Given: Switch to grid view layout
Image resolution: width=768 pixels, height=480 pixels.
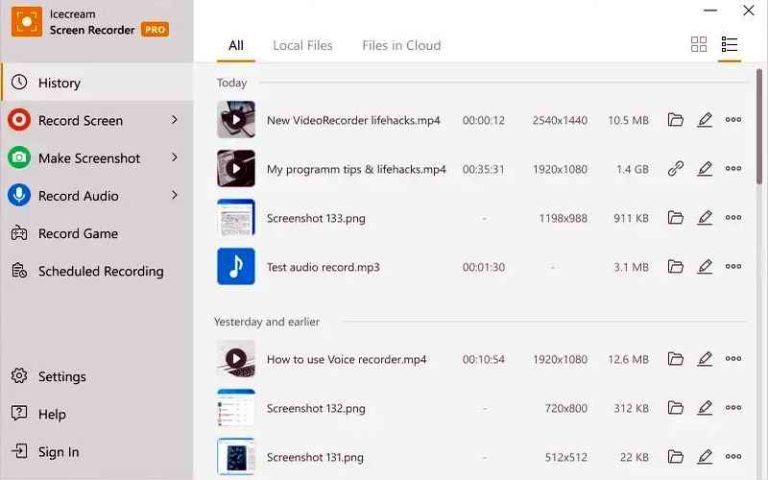Looking at the screenshot, I should pyautogui.click(x=699, y=45).
